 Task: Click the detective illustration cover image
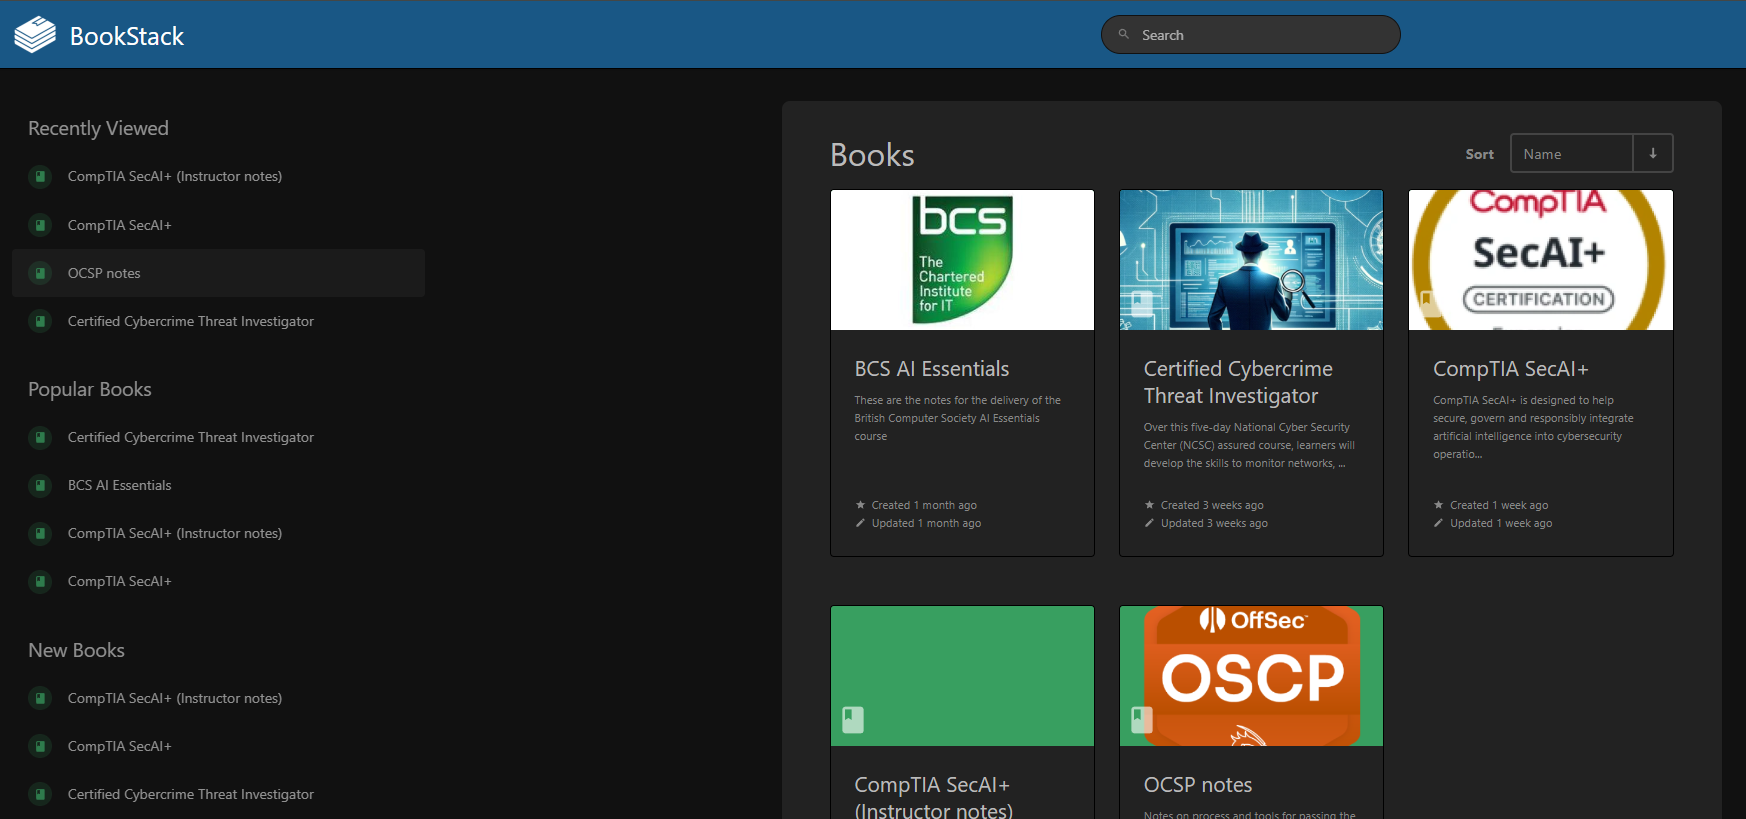(1251, 260)
